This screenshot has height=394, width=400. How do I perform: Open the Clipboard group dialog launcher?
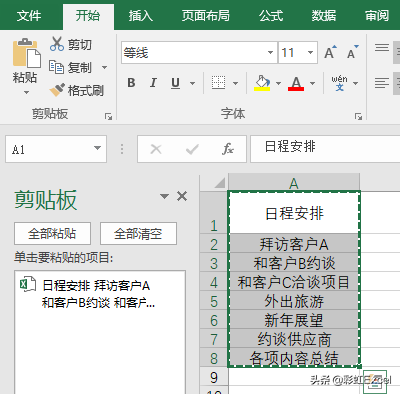coord(108,116)
